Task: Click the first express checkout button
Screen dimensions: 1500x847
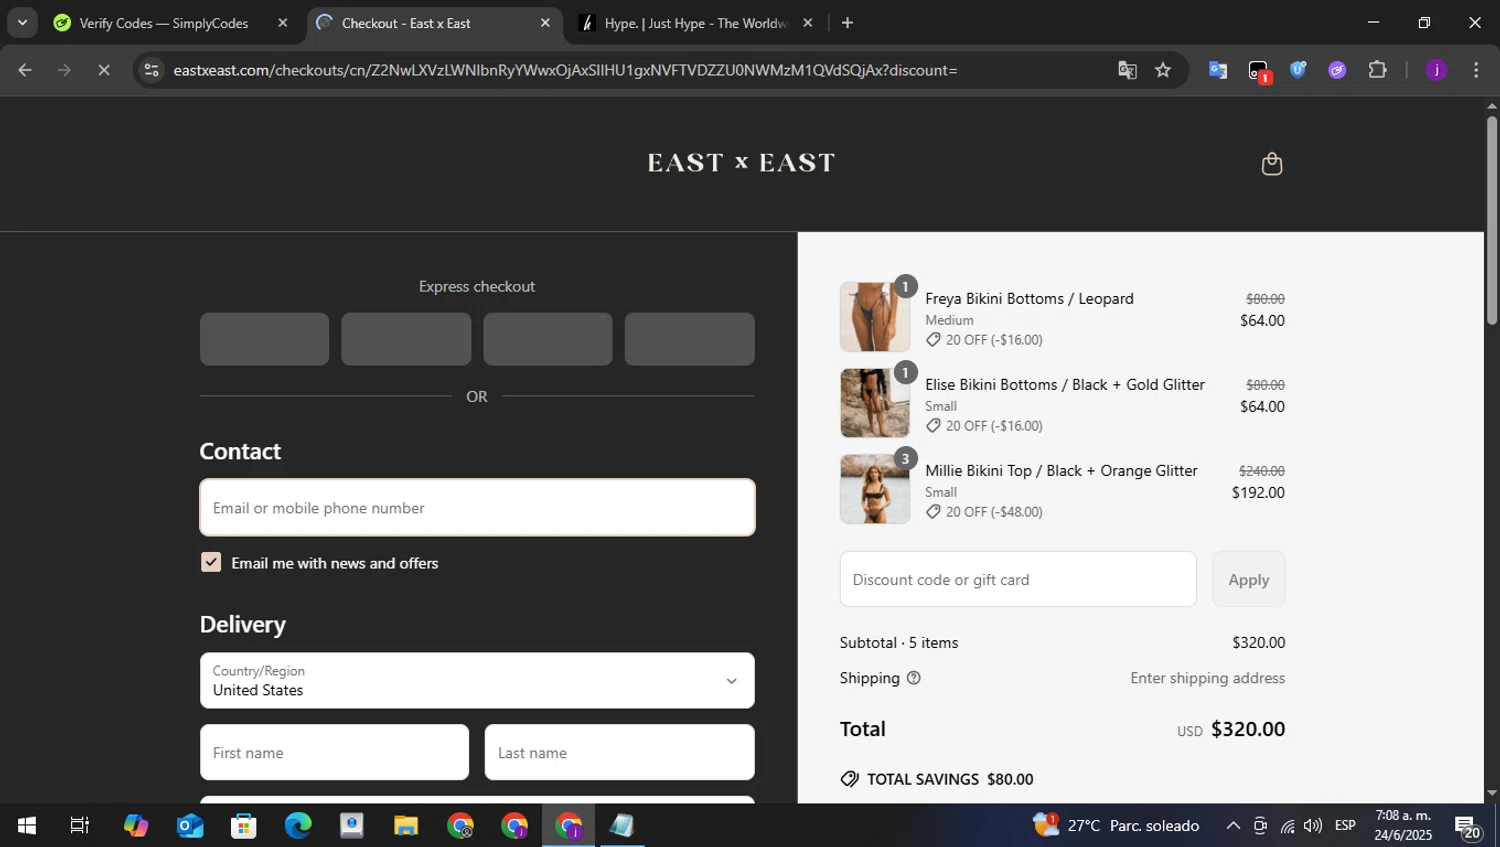Action: 264,339
